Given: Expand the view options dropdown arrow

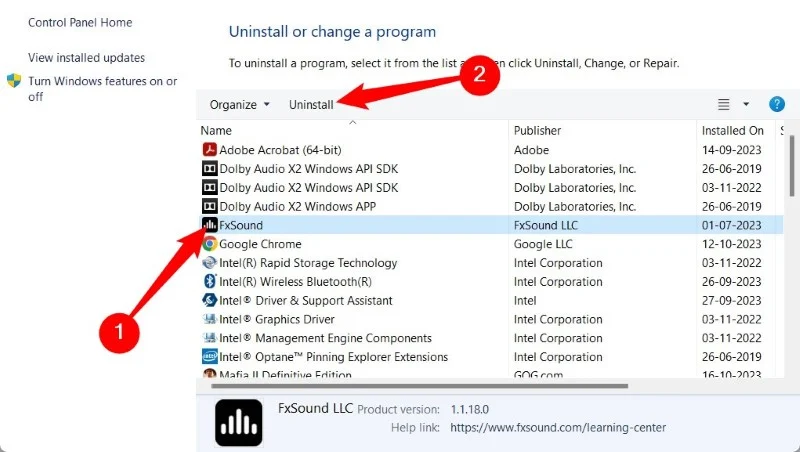Looking at the screenshot, I should (746, 104).
